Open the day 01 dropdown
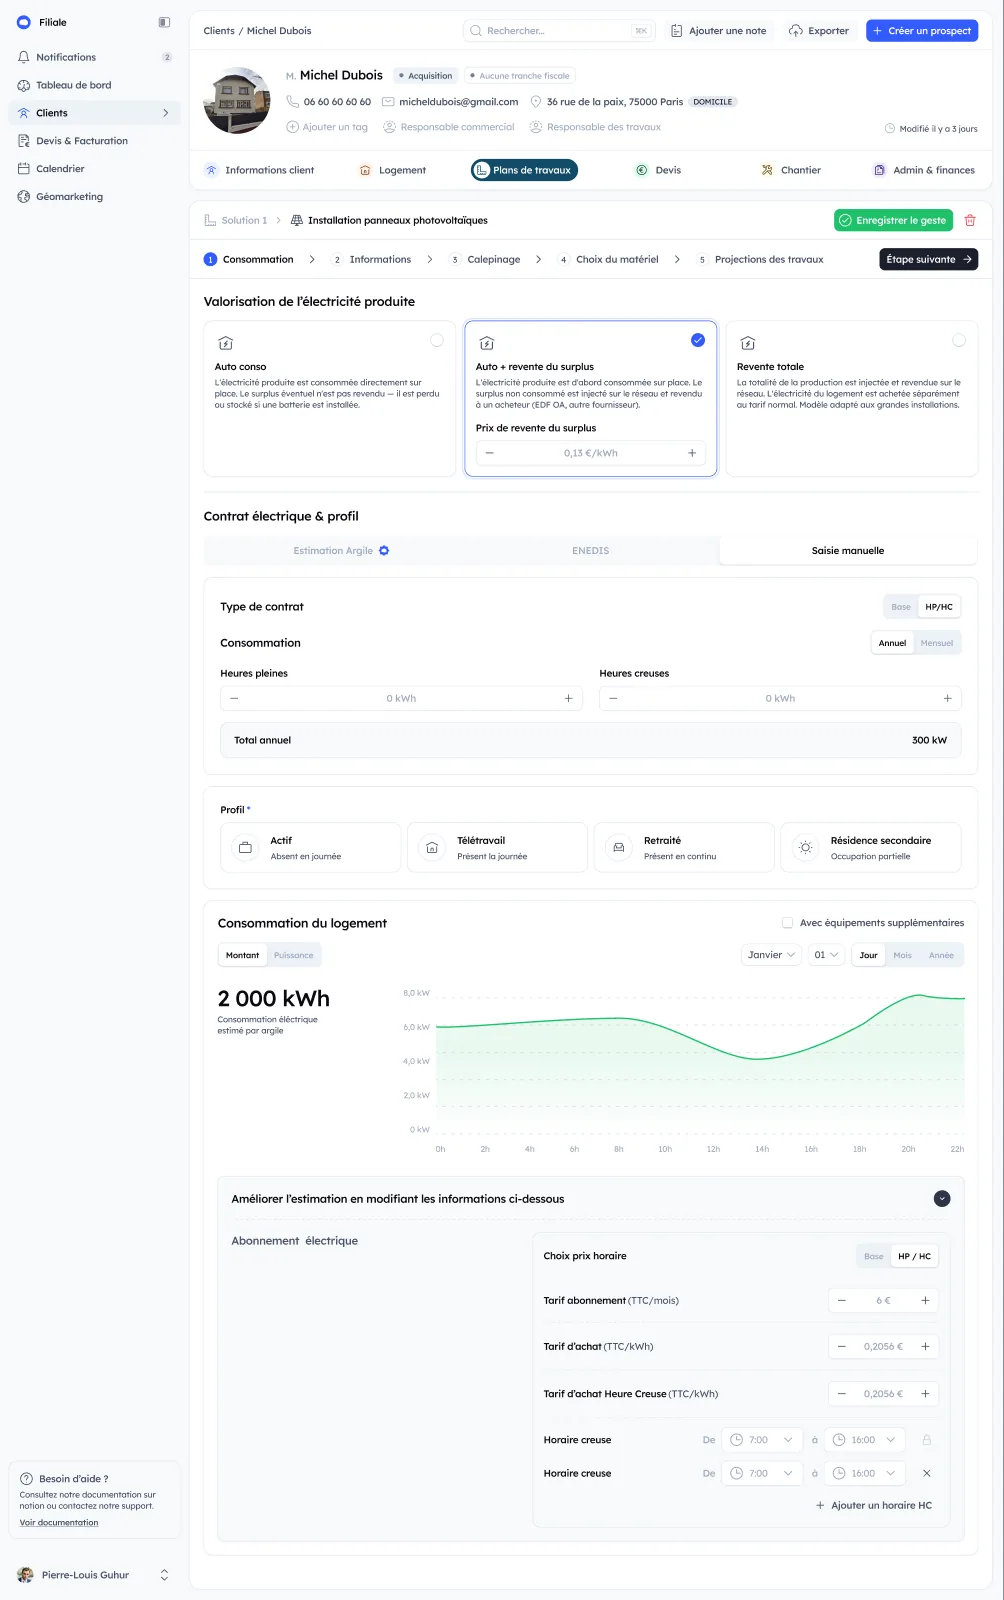The height and width of the screenshot is (1600, 1004). pyautogui.click(x=826, y=955)
